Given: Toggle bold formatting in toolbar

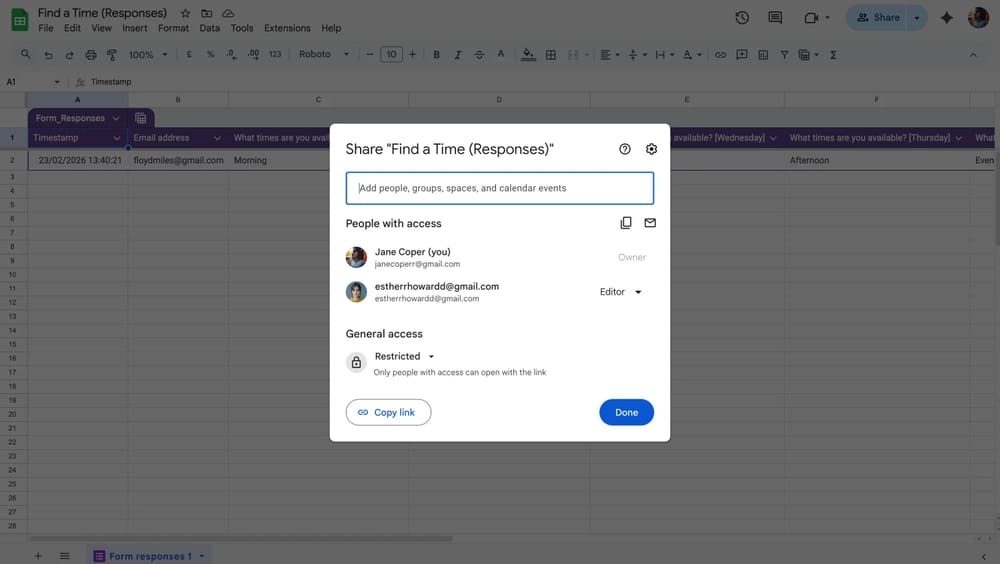Looking at the screenshot, I should pos(436,55).
